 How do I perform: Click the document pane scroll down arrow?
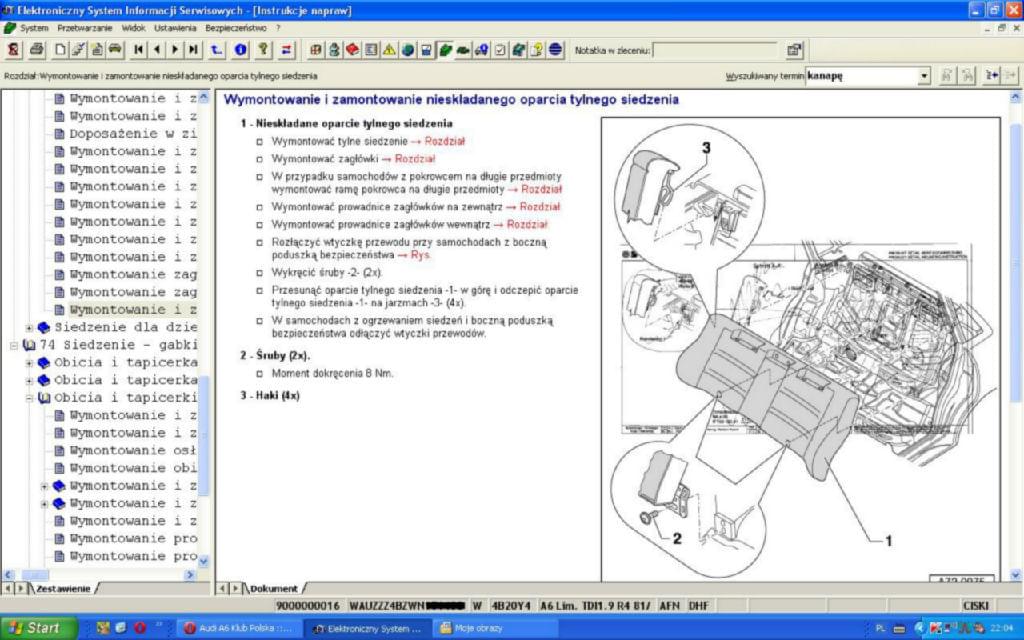[1016, 575]
